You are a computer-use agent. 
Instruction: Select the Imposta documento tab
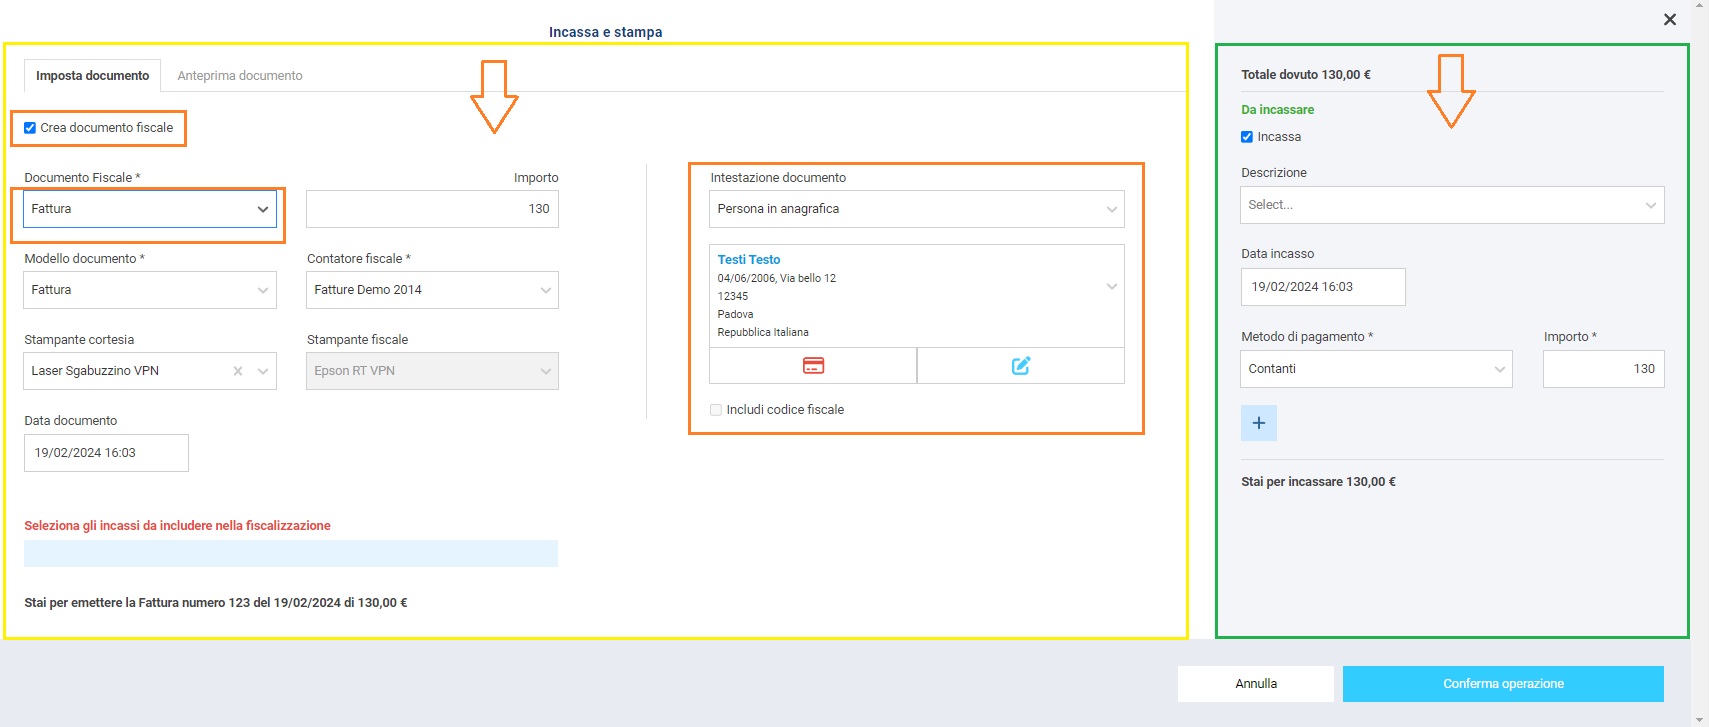(x=92, y=76)
